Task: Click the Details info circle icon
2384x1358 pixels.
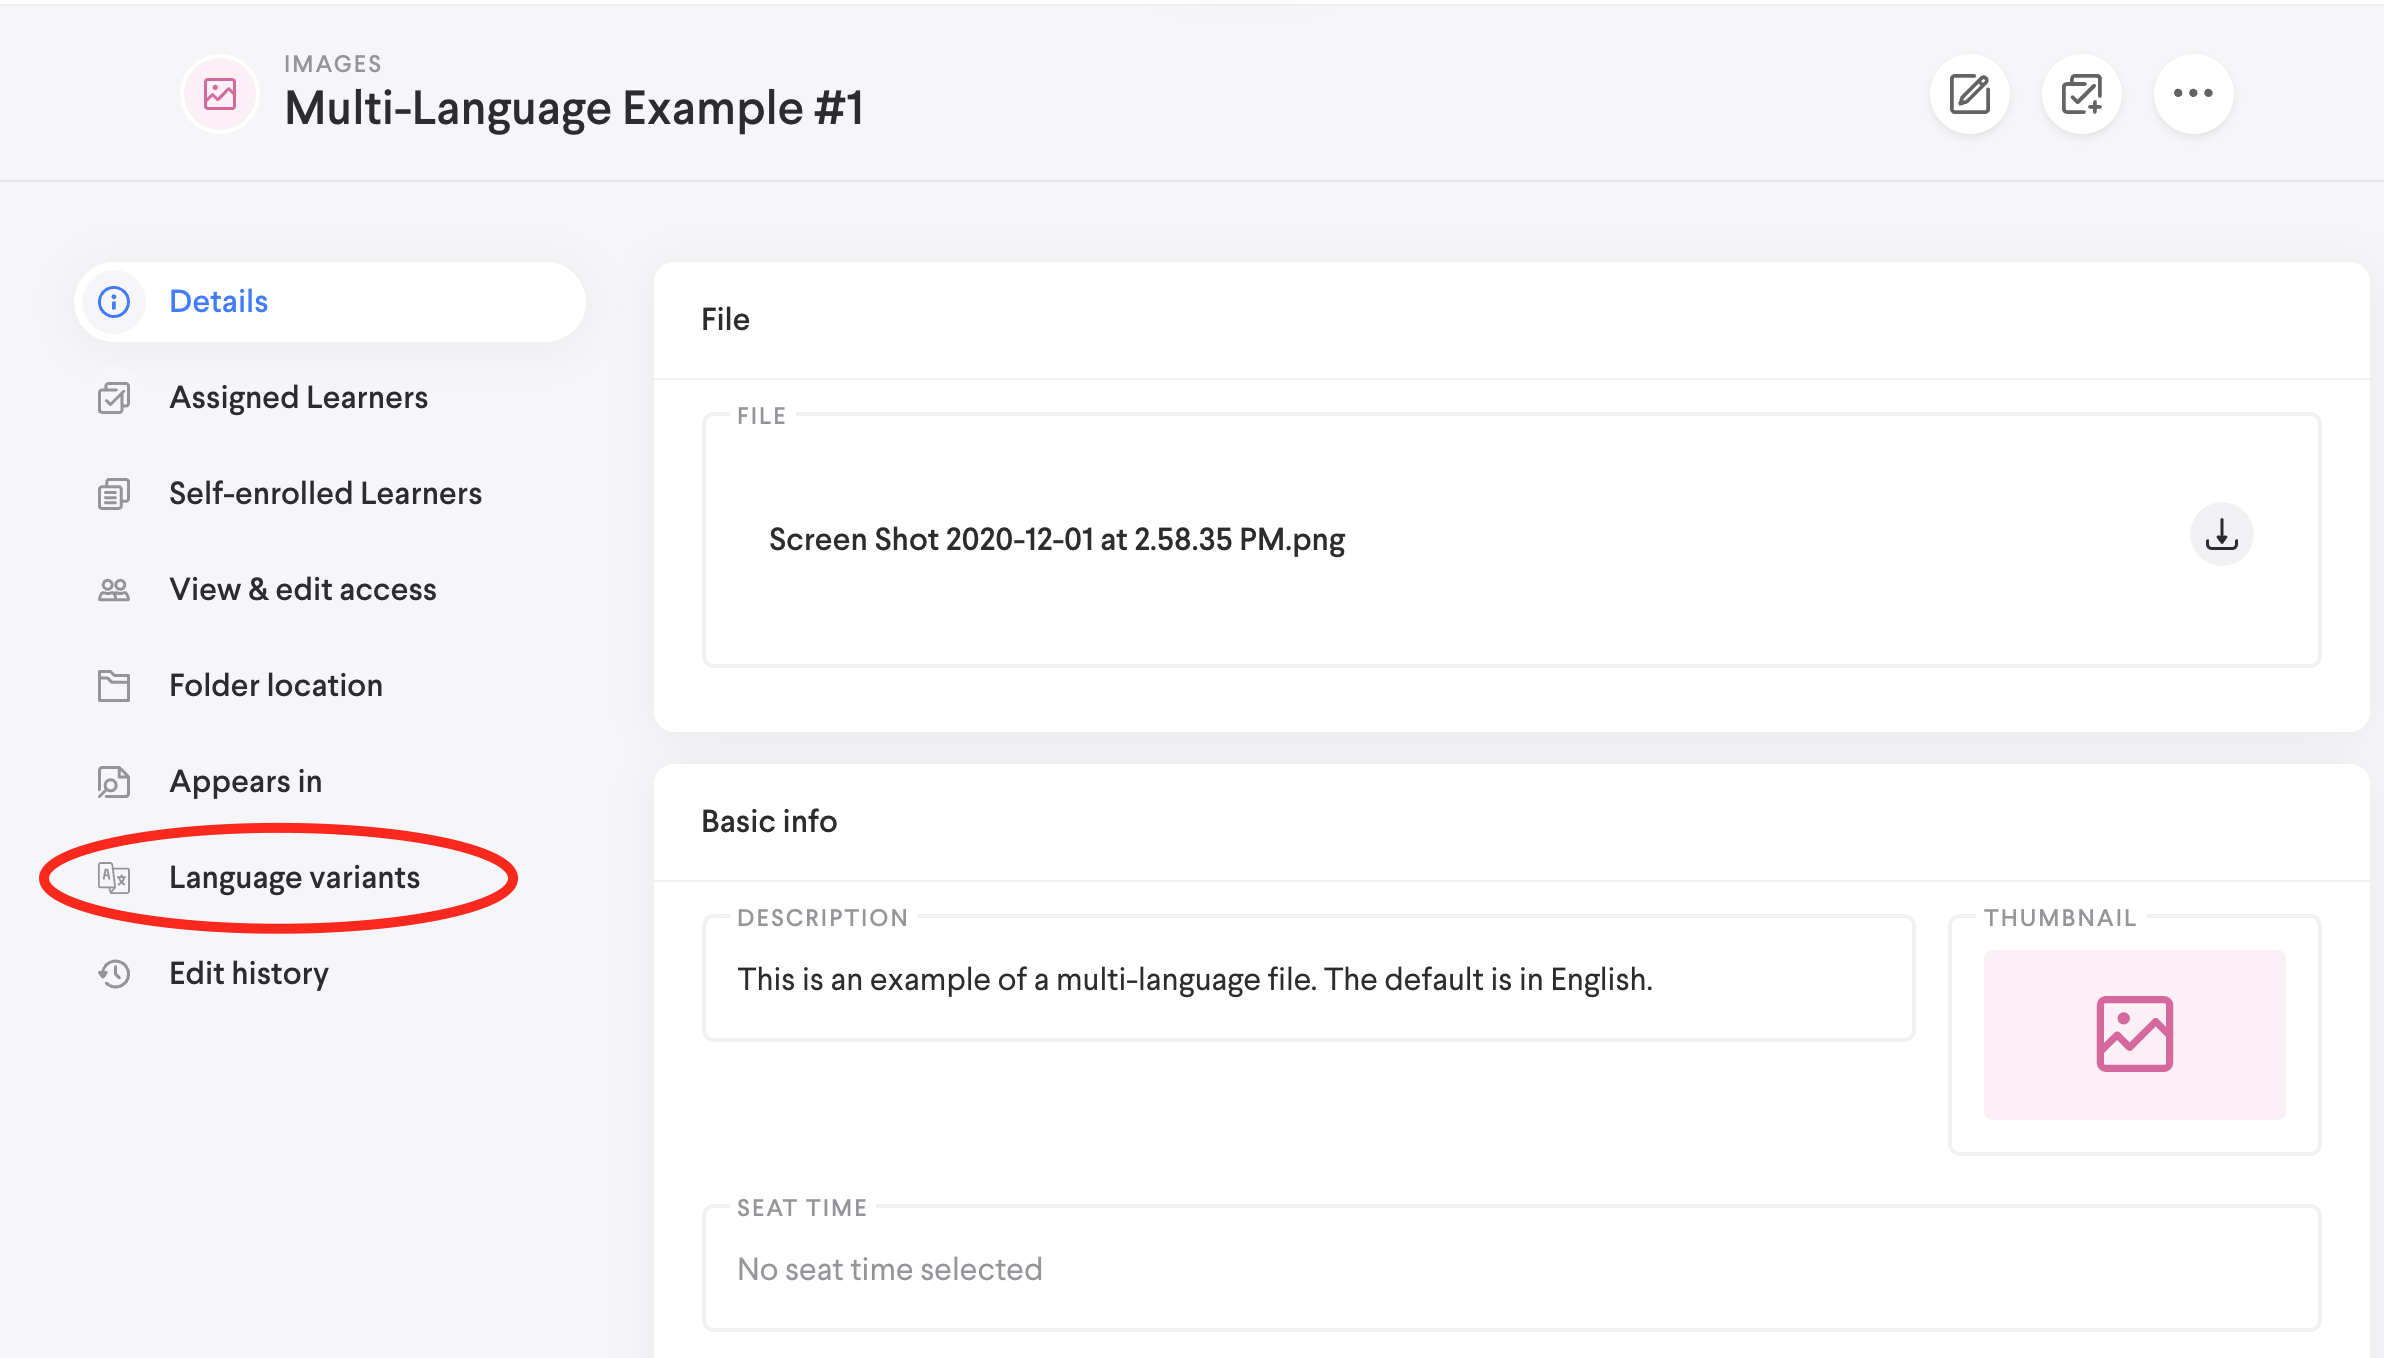Action: tap(114, 302)
